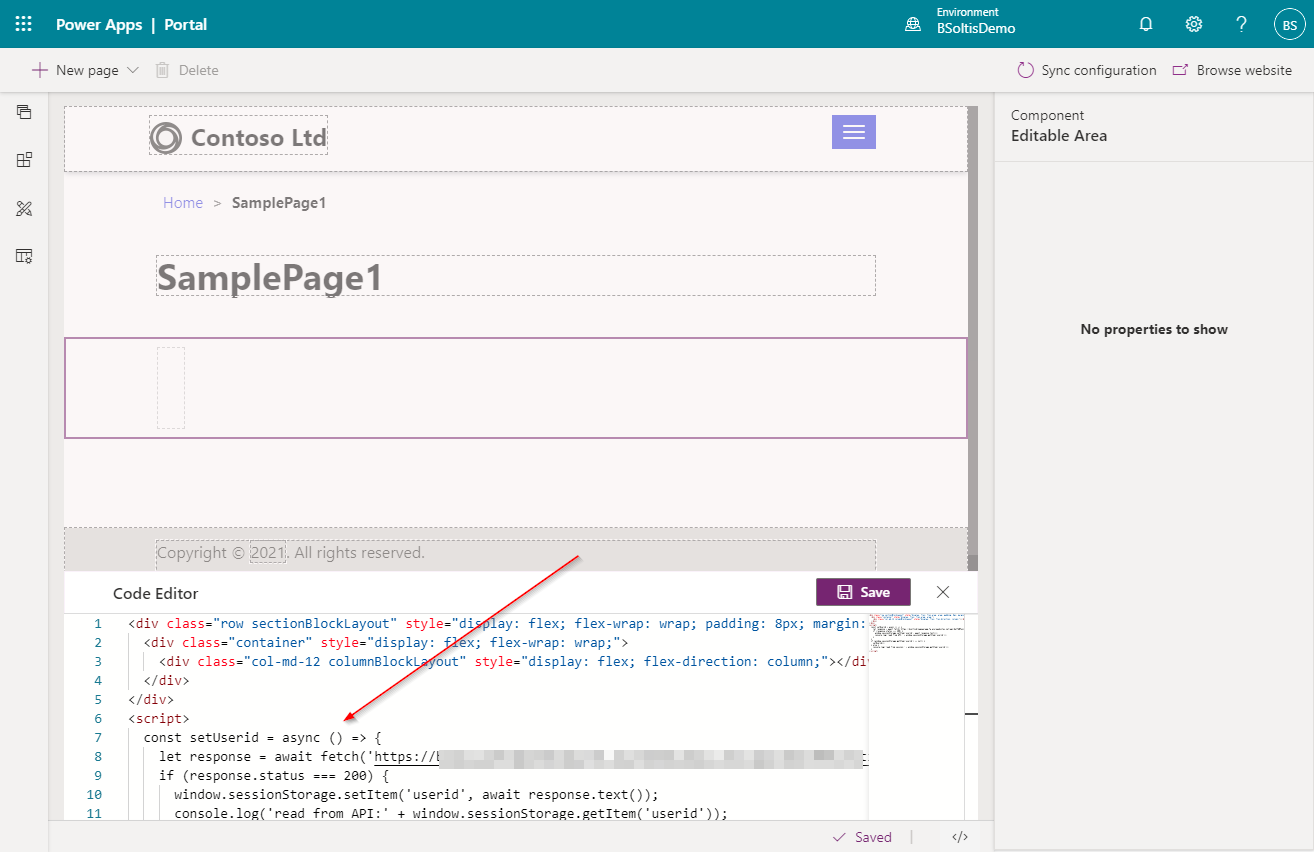
Task: Open the settings gear
Action: click(x=1194, y=24)
